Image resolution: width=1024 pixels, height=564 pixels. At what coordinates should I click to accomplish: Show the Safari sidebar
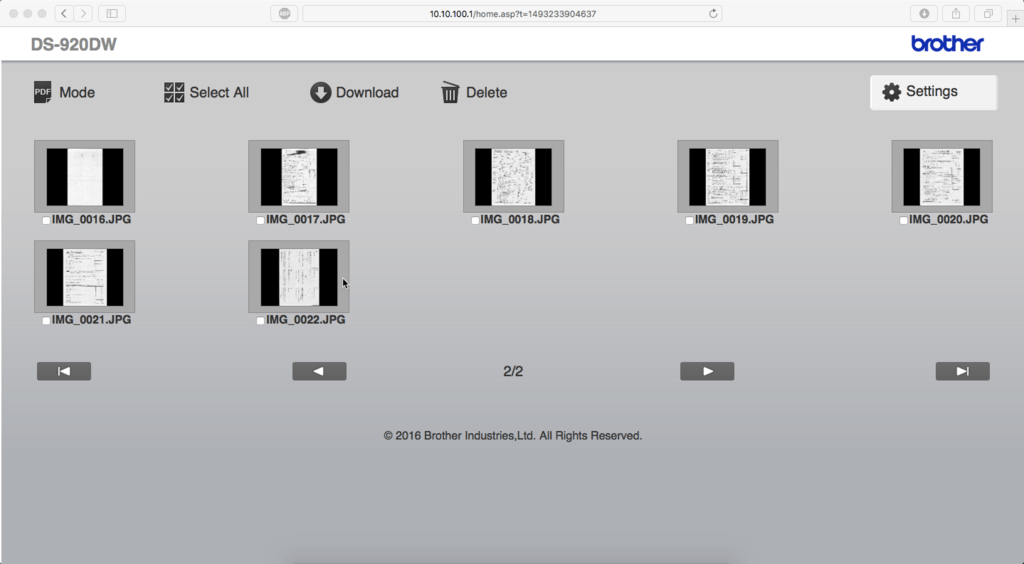coord(112,13)
